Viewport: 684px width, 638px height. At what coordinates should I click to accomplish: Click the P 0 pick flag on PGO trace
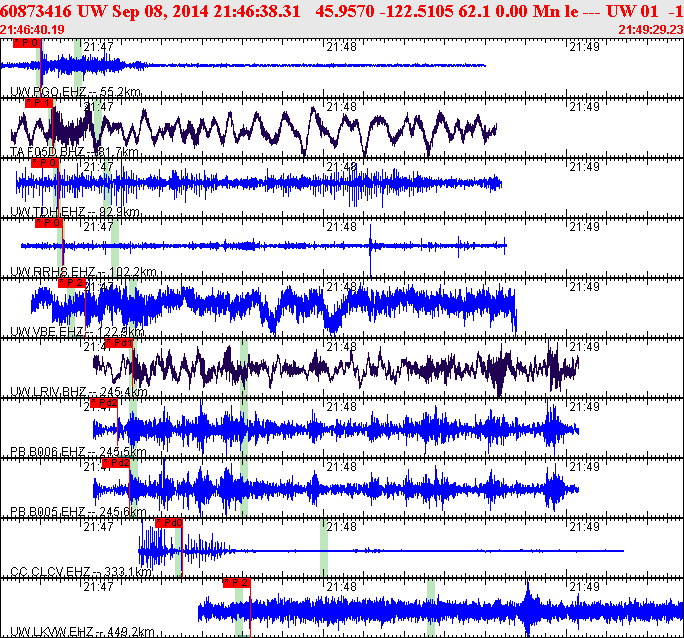point(27,43)
